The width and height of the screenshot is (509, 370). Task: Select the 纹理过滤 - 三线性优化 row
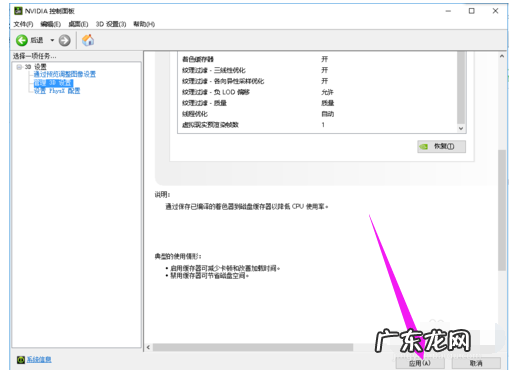[317, 70]
